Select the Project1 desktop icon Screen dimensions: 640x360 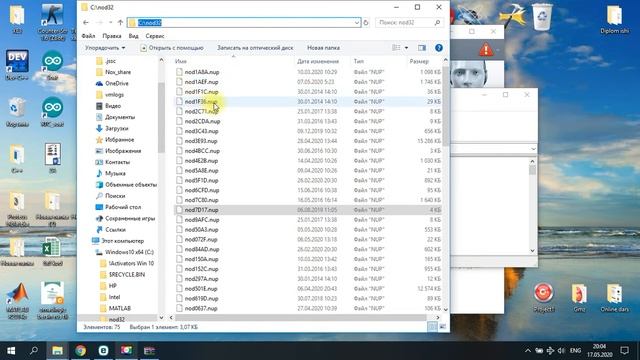point(544,298)
